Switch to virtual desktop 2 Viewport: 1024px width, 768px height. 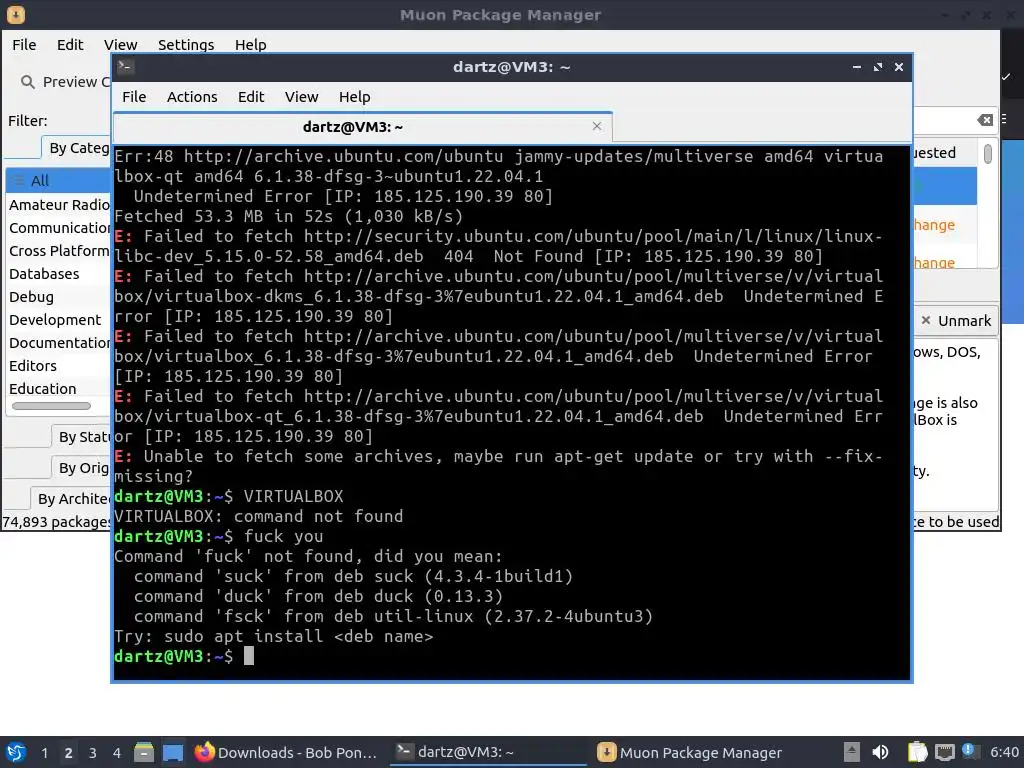point(69,753)
